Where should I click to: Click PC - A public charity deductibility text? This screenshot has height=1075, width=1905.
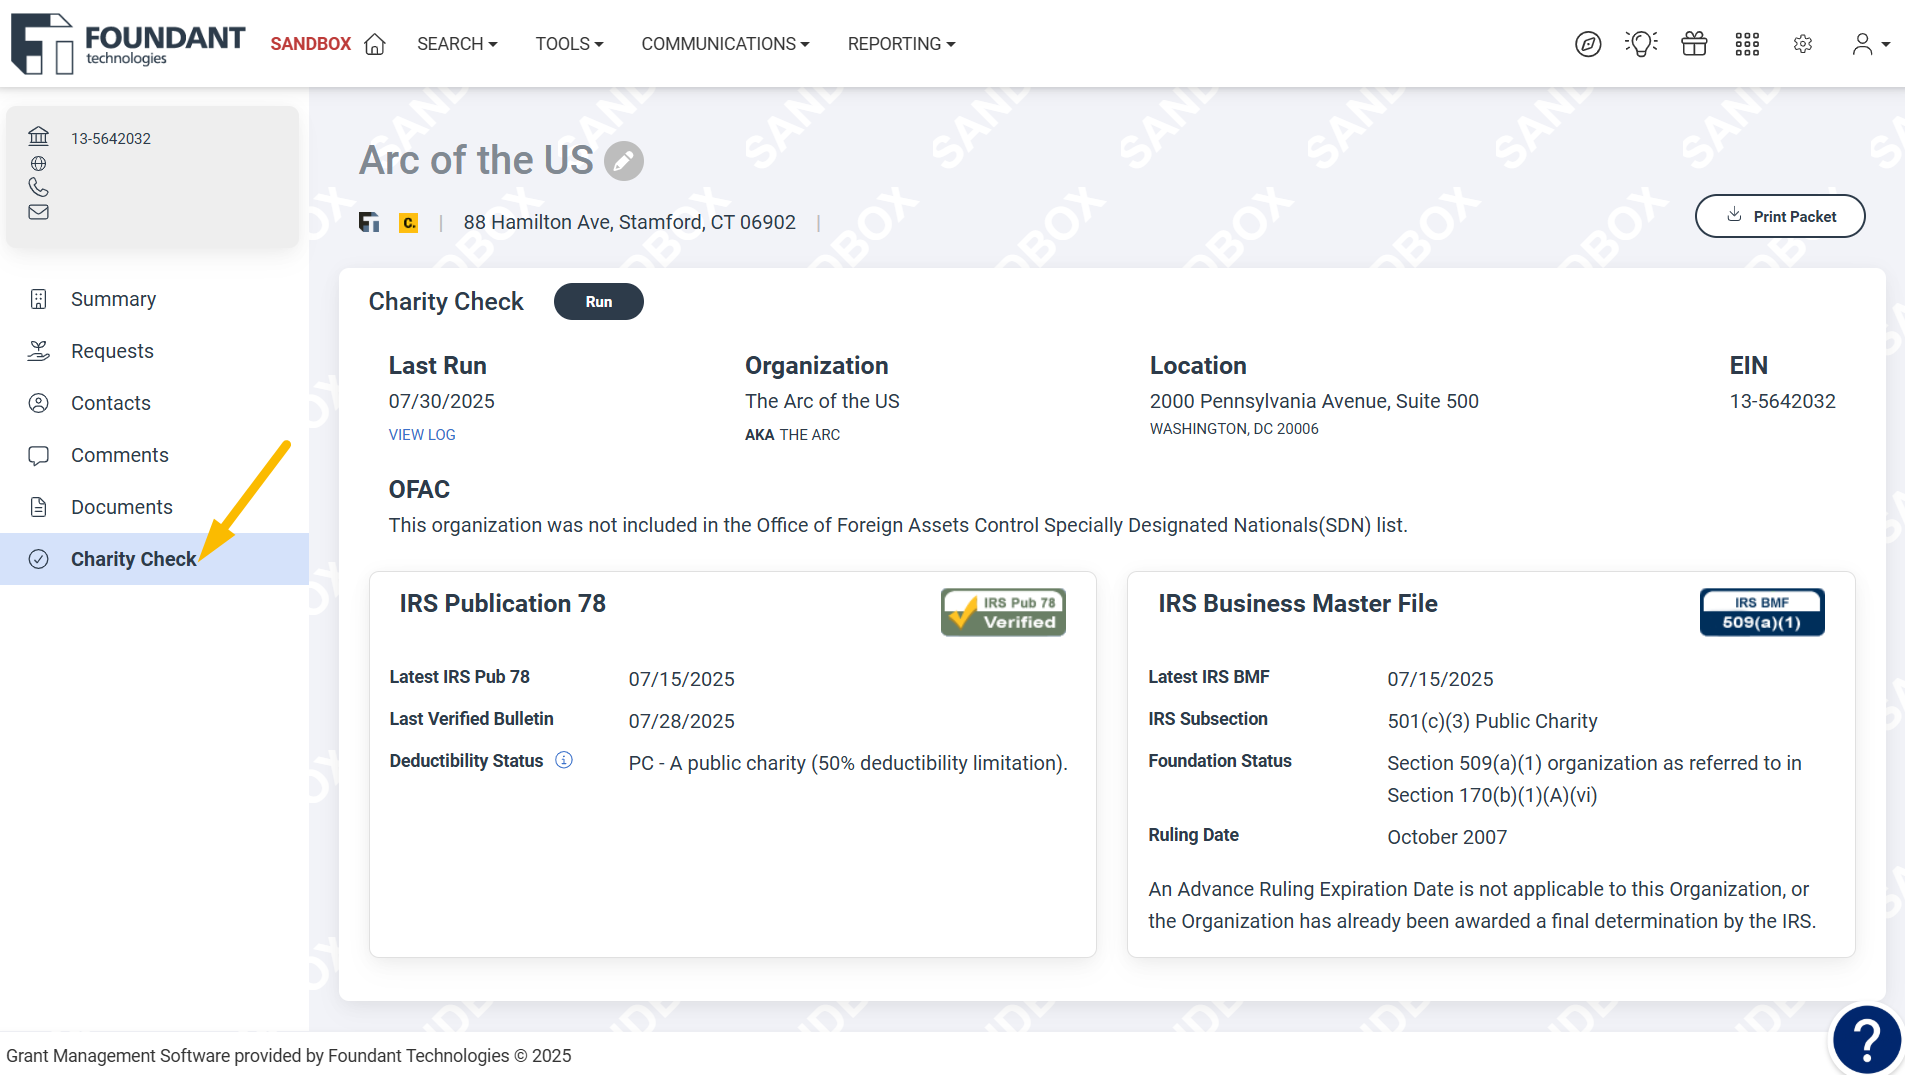click(848, 763)
